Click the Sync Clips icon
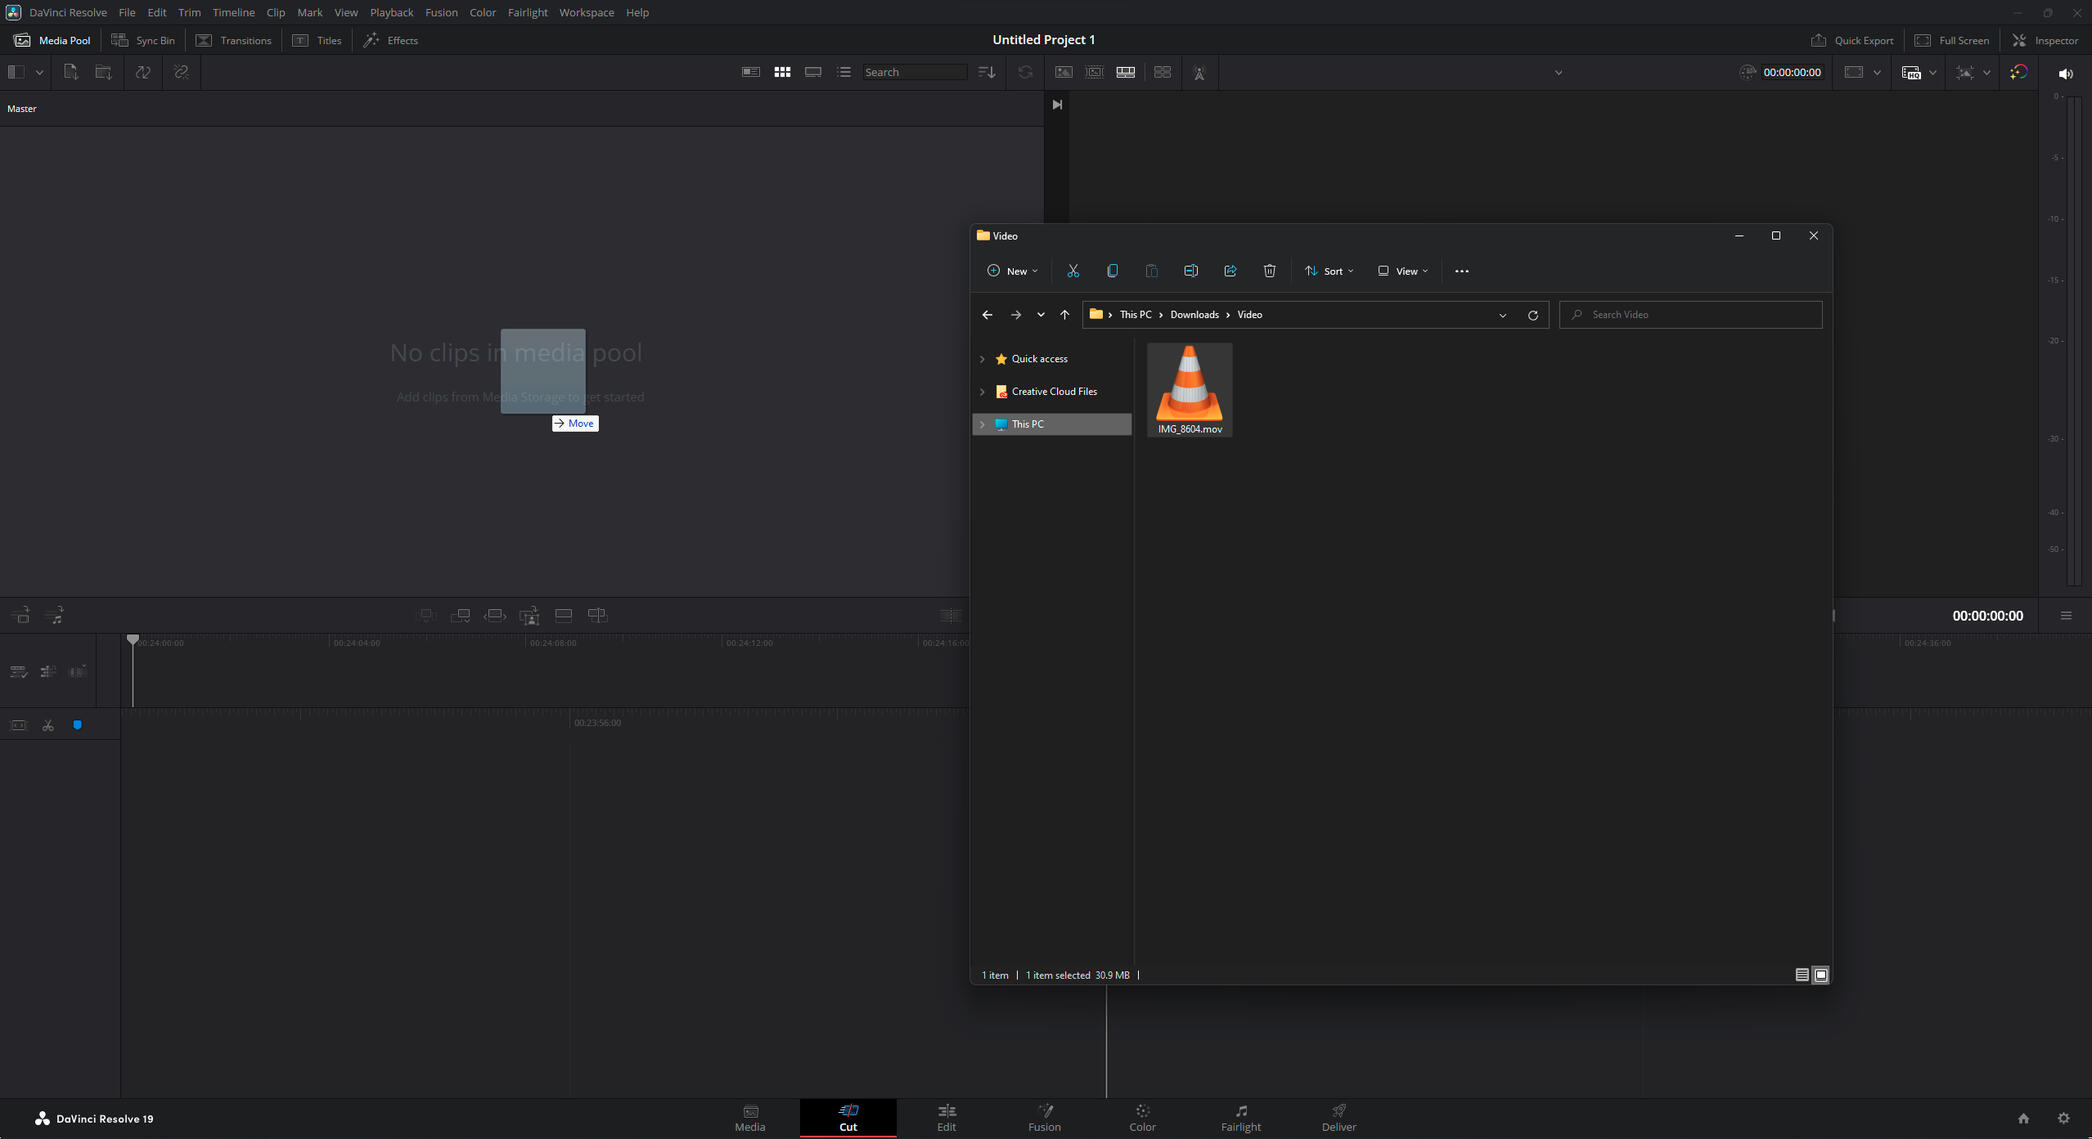2092x1139 pixels. (143, 72)
